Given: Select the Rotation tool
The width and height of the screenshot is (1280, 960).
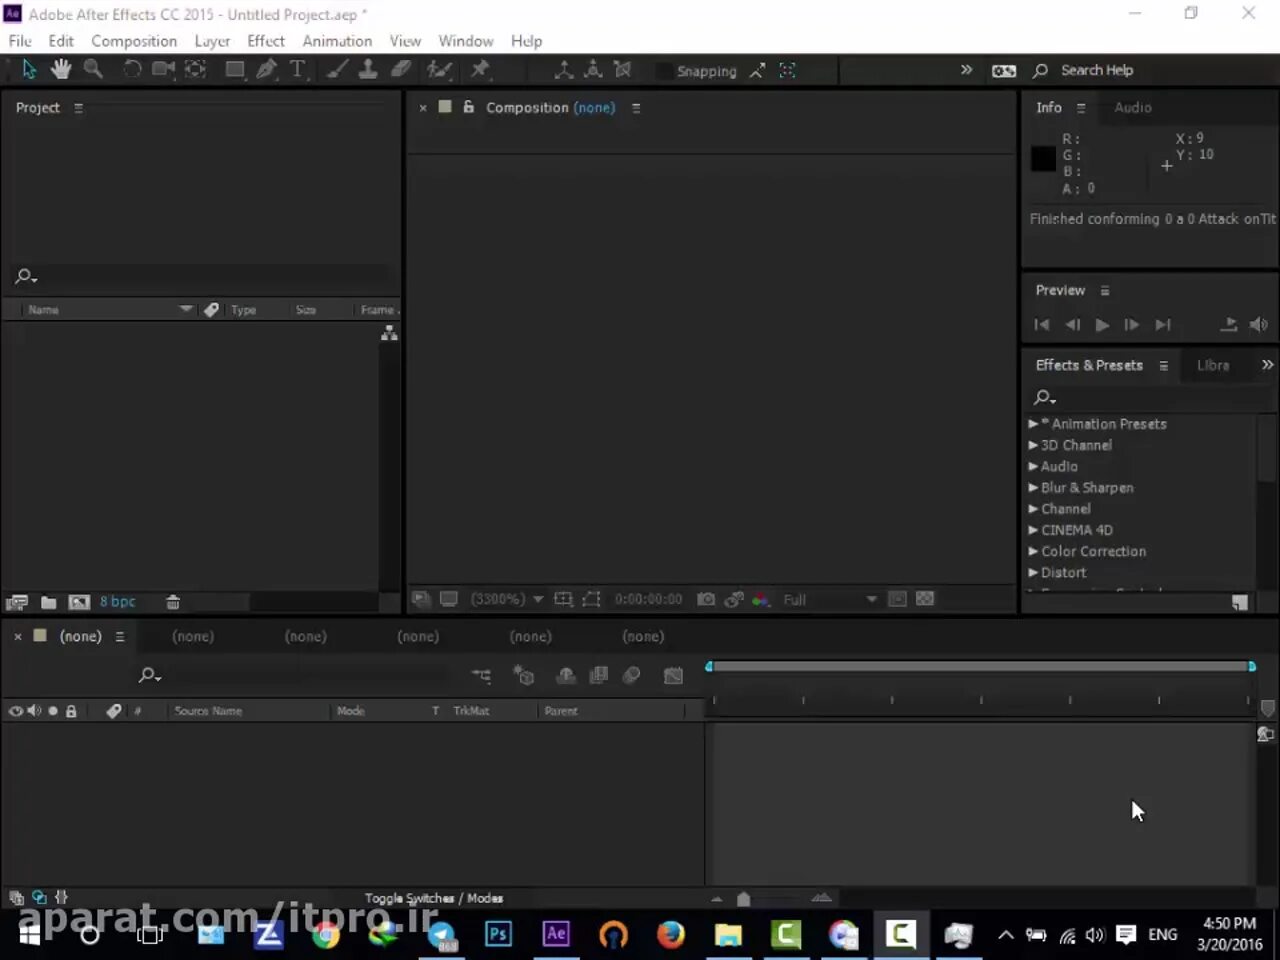Looking at the screenshot, I should [132, 69].
